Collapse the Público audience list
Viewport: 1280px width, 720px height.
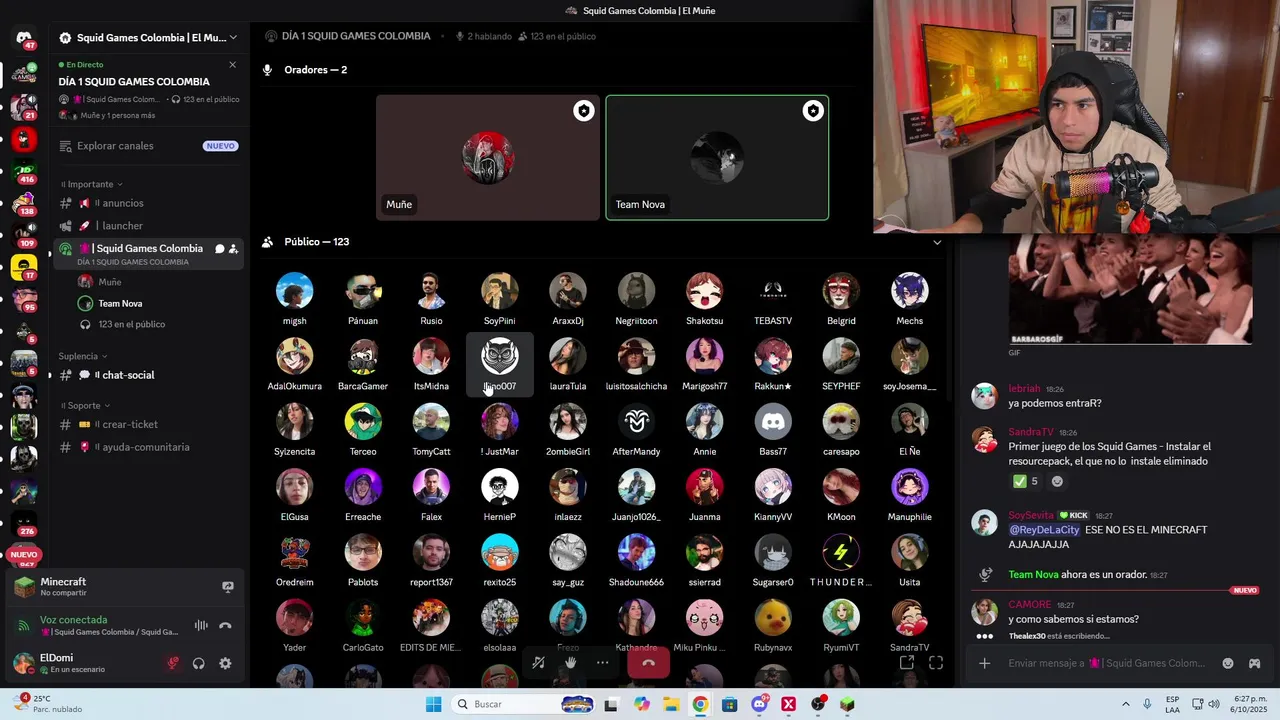(937, 242)
